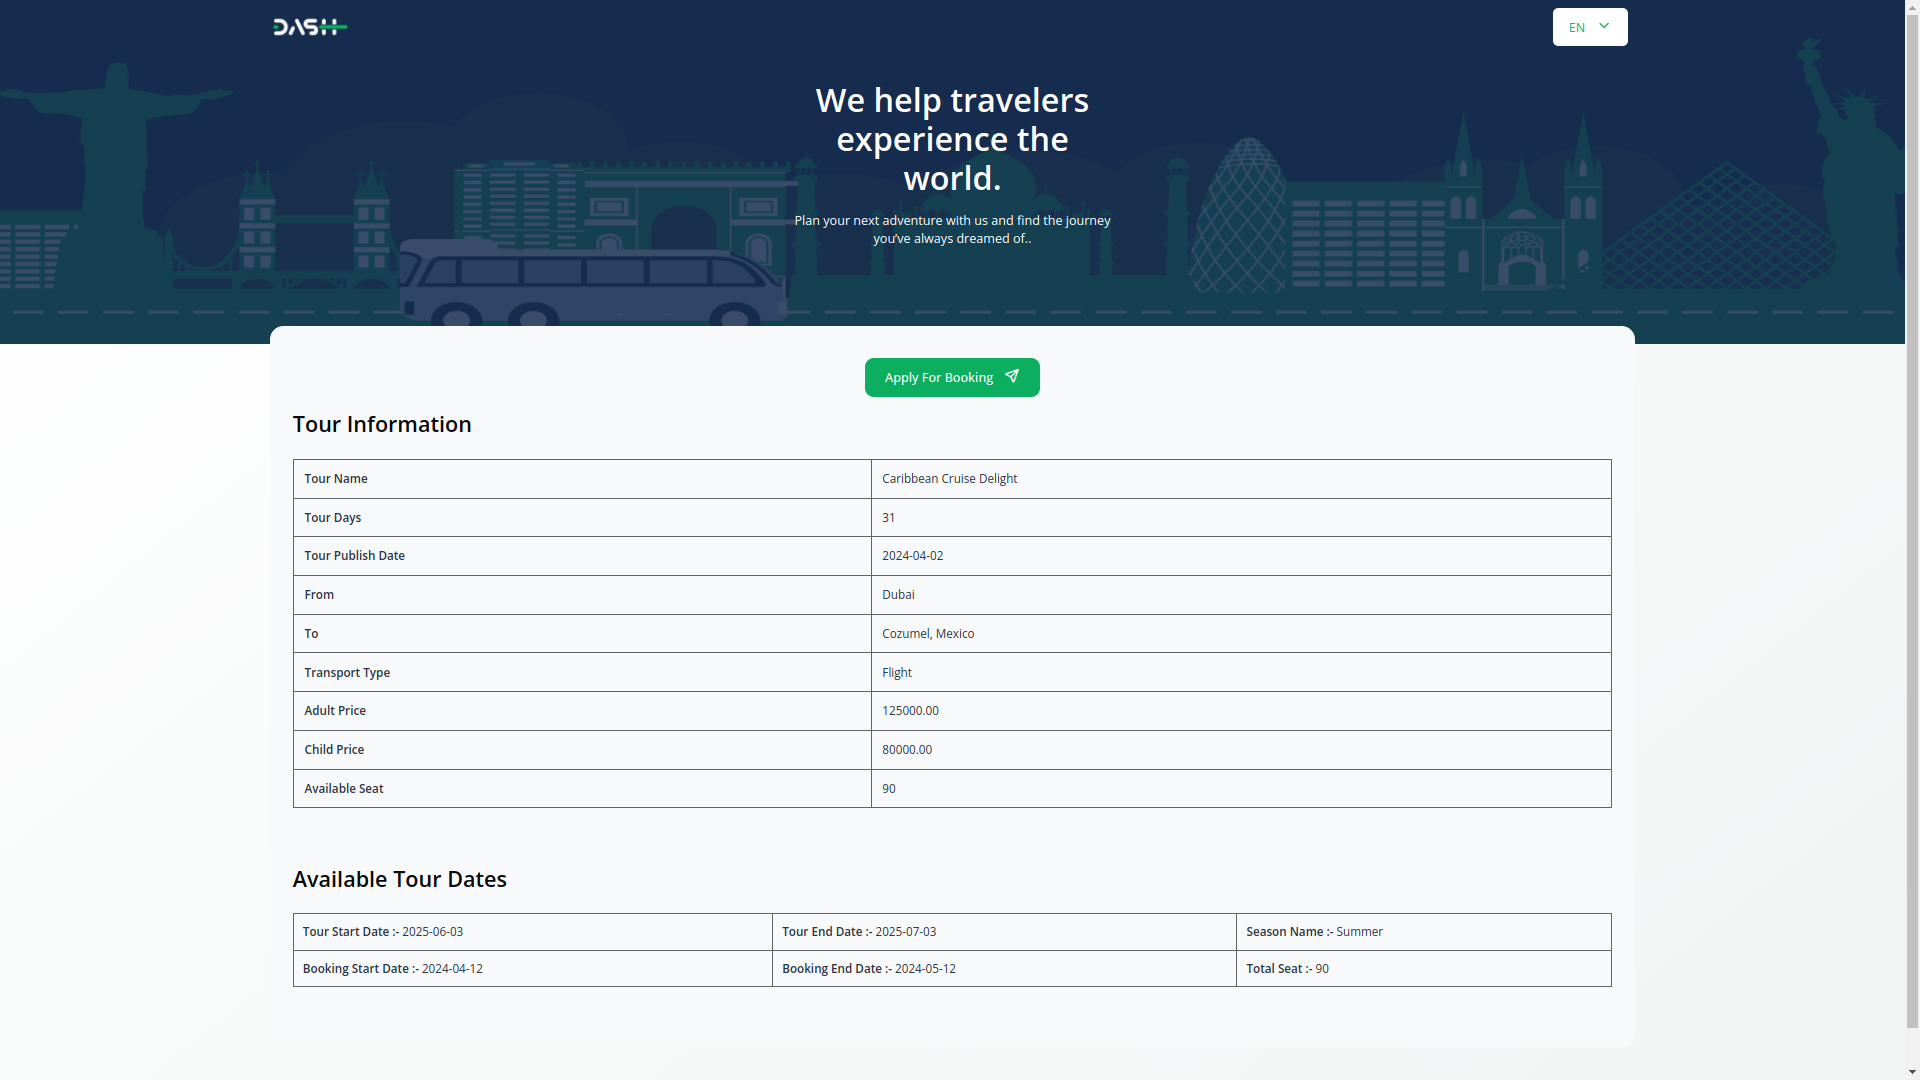The width and height of the screenshot is (1920, 1080).
Task: Click the DASH logo in header
Action: click(310, 27)
